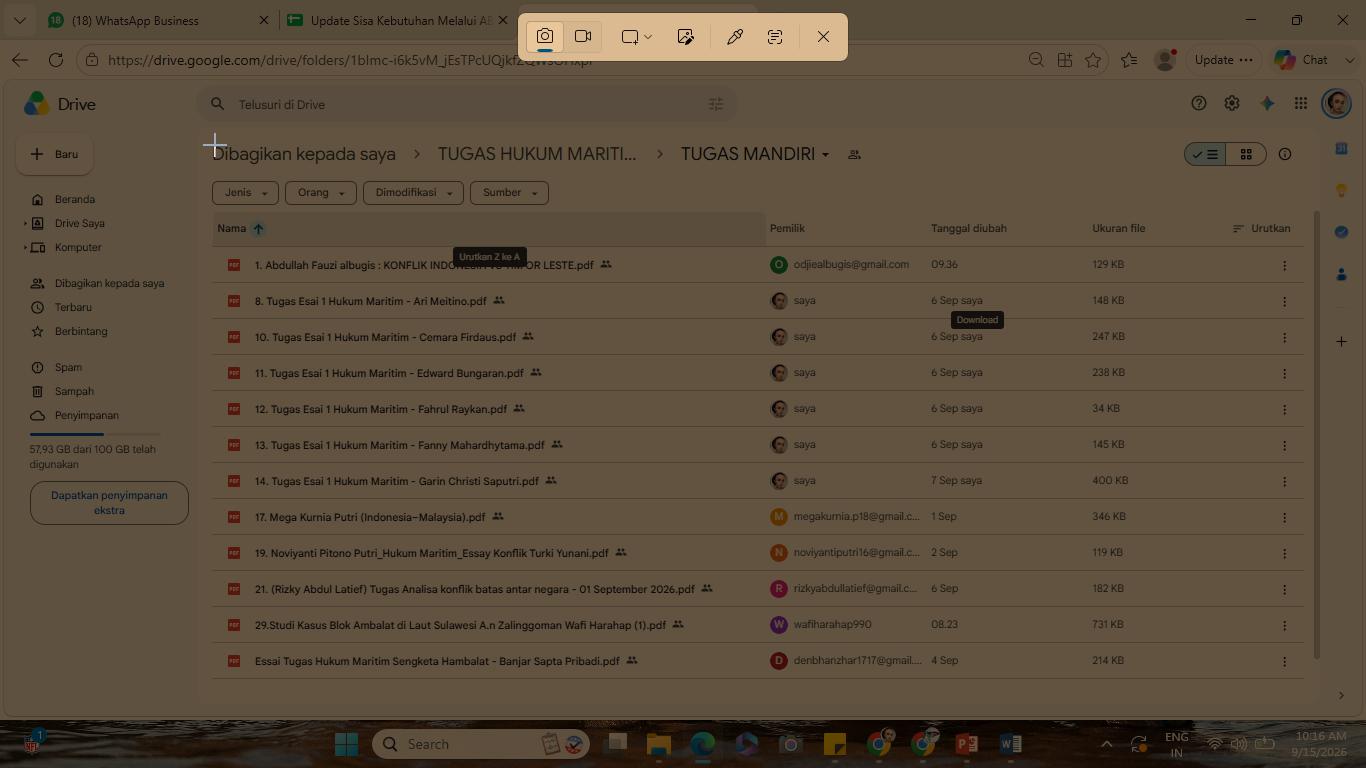1366x768 pixels.
Task: Toggle name sort order arrow
Action: click(x=258, y=228)
